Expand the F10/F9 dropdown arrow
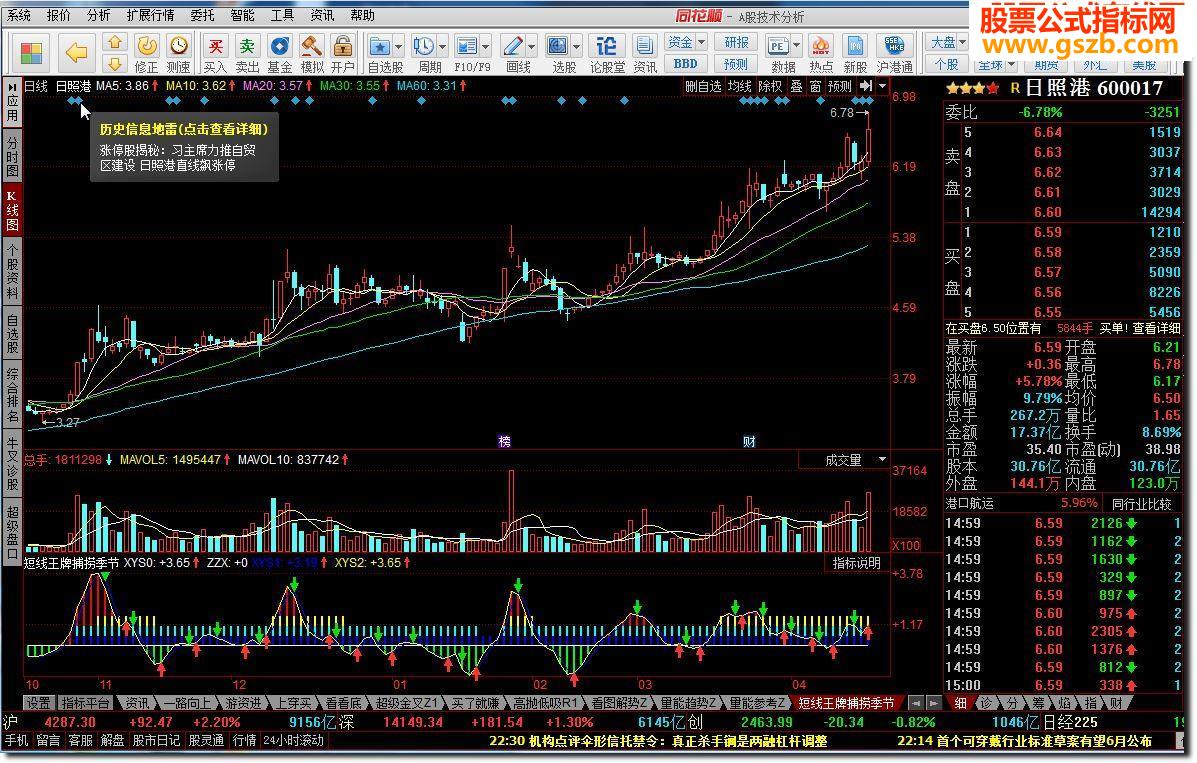This screenshot has width=1197, height=763. (x=486, y=47)
